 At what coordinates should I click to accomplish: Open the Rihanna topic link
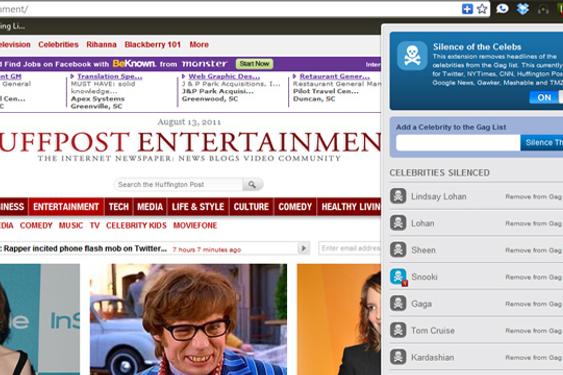(x=101, y=45)
